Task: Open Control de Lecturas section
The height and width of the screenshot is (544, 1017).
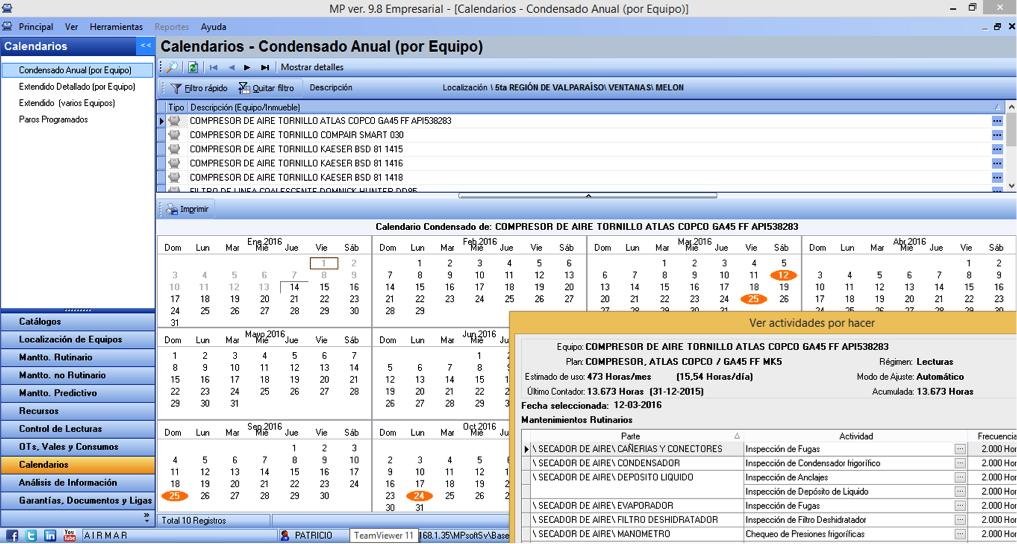Action: [x=78, y=429]
